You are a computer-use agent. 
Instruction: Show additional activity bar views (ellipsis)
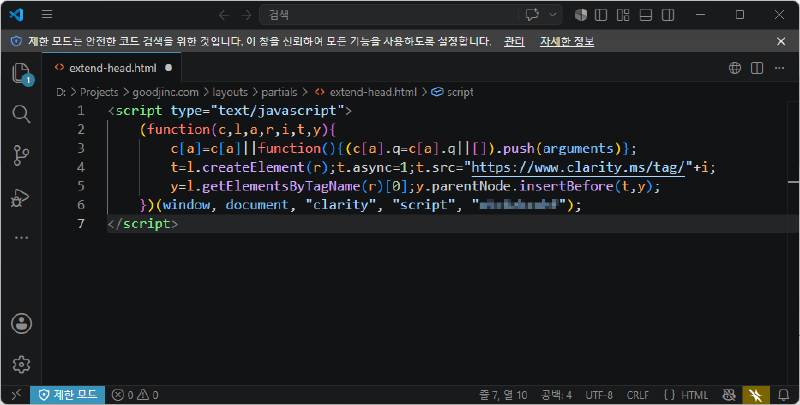[21, 238]
